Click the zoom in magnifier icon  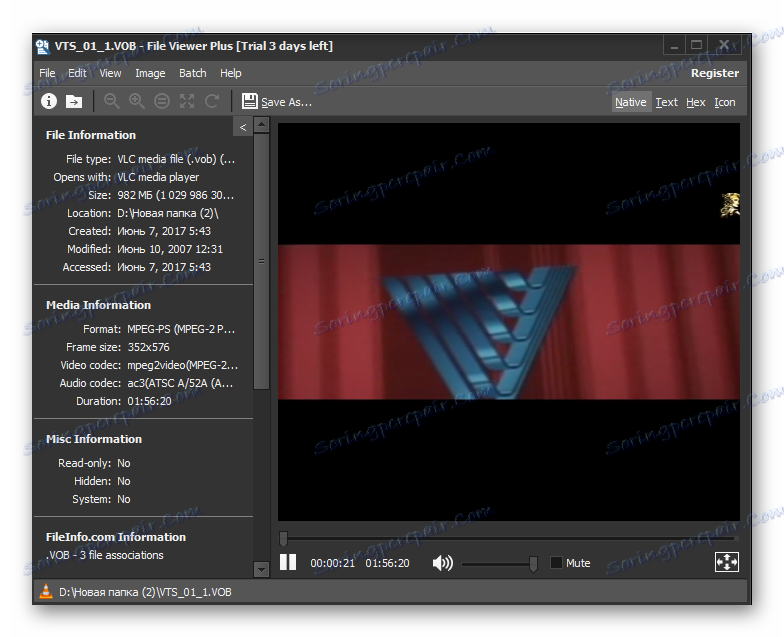click(136, 102)
